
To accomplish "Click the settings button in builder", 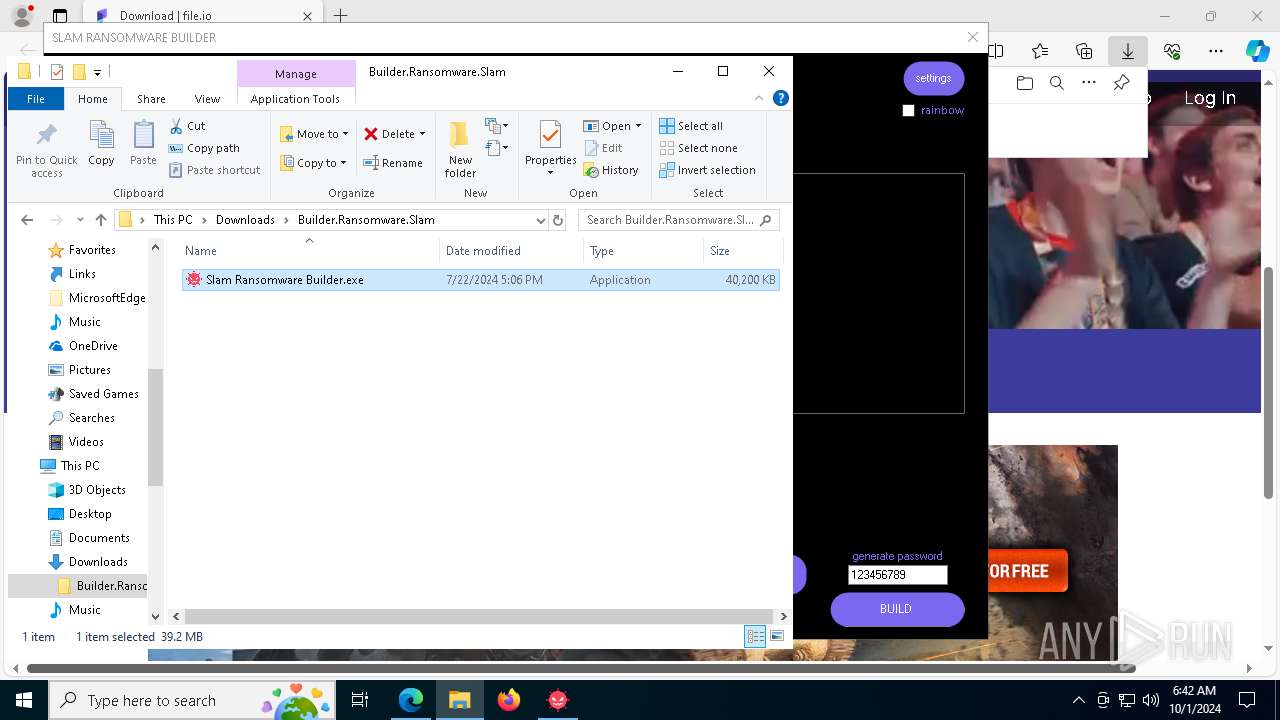I will (x=933, y=78).
